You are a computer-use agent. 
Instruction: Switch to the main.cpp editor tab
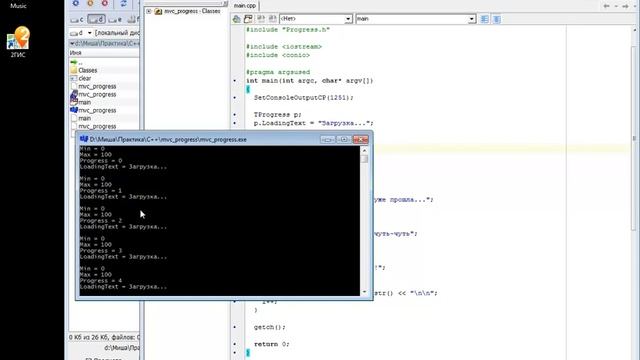coord(245,6)
